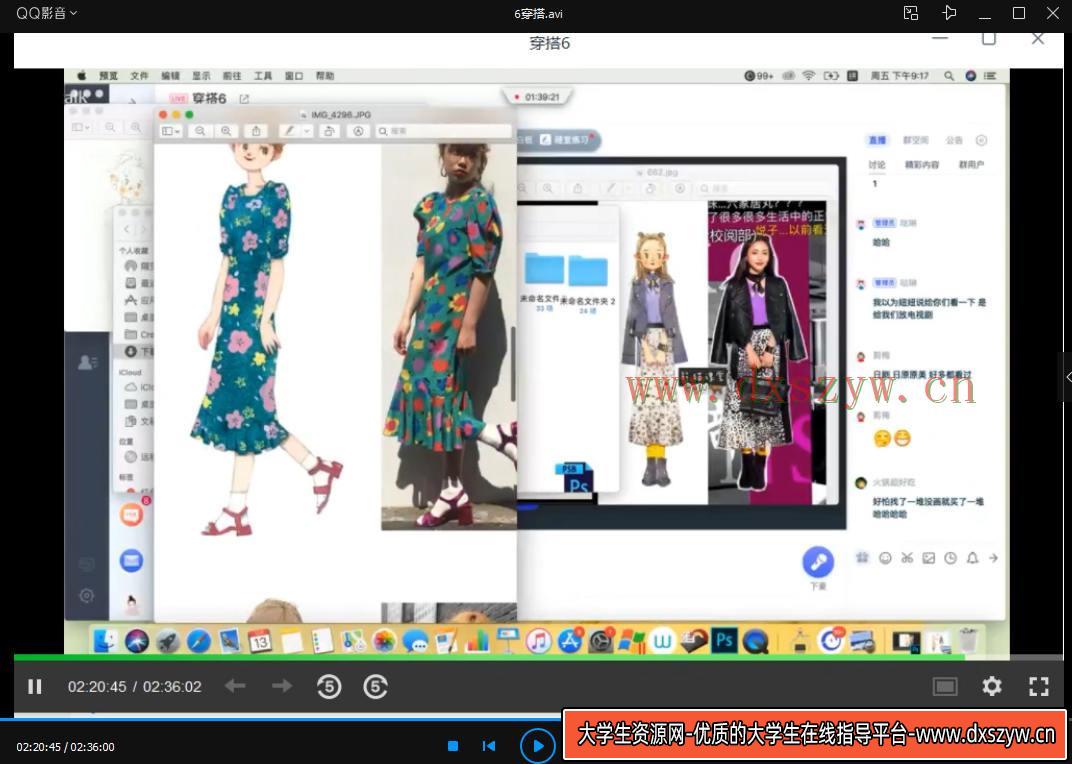The image size is (1072, 764).
Task: Pause the video in QQ影音 control bar
Action: (x=34, y=687)
